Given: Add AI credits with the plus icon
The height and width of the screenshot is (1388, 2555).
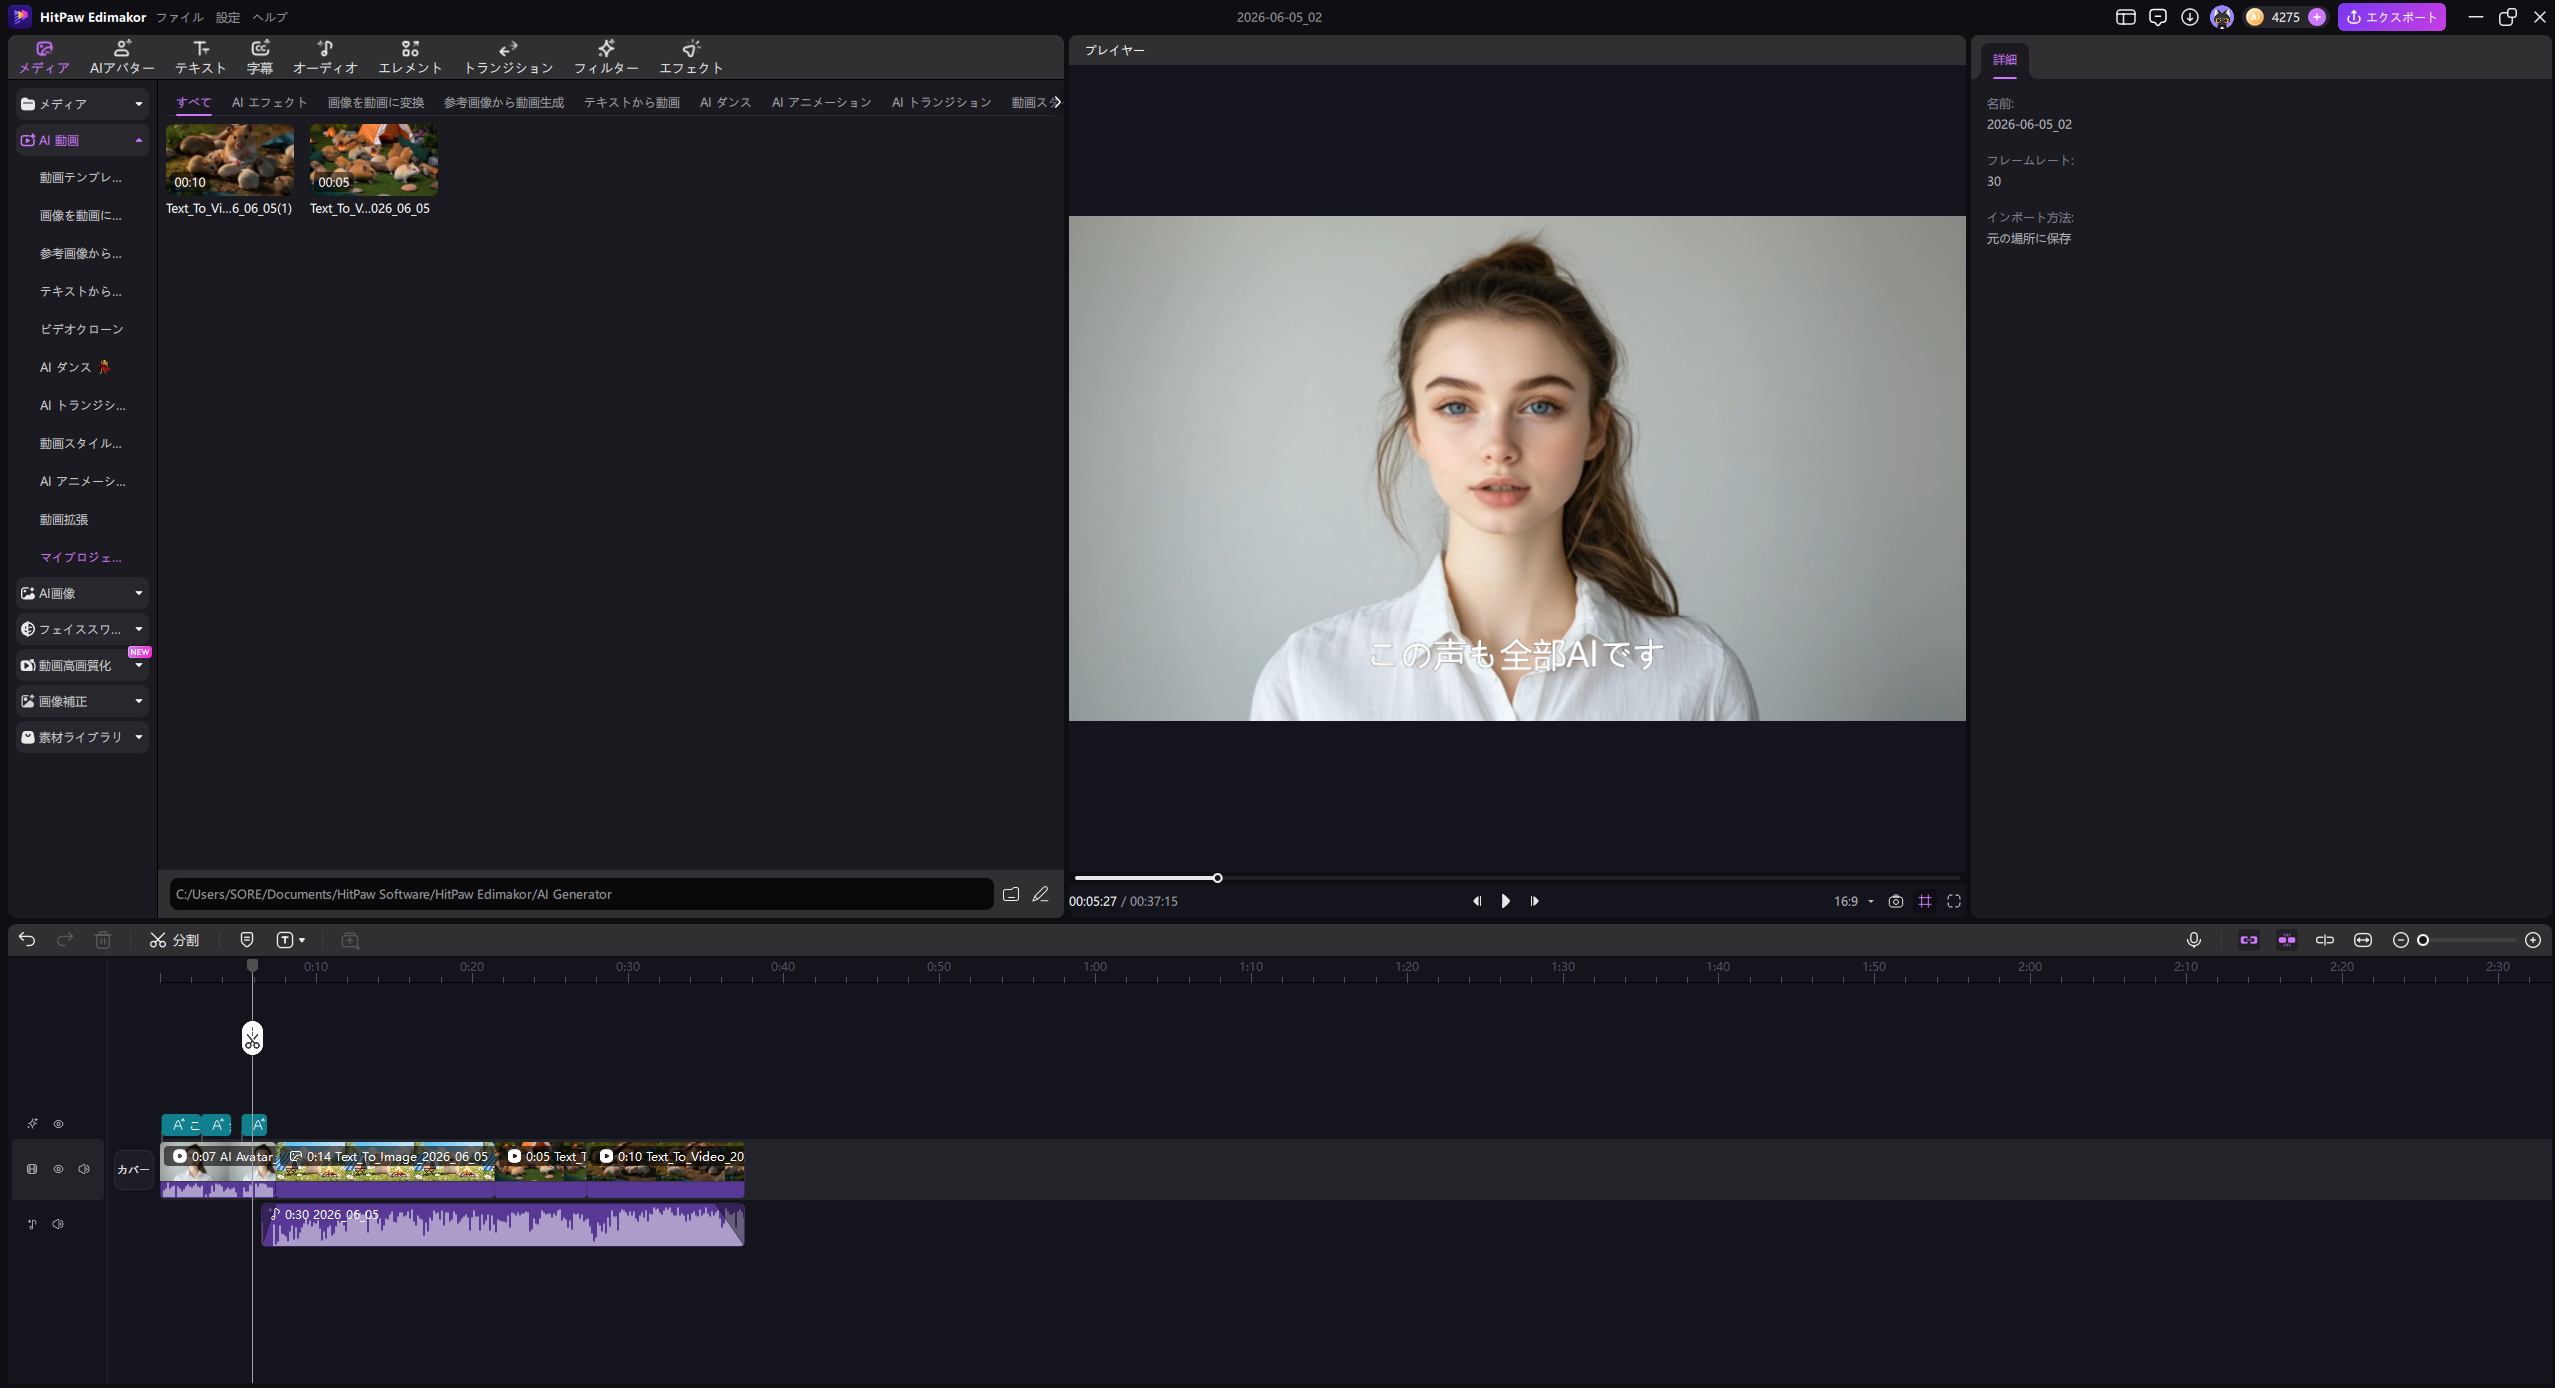Looking at the screenshot, I should point(2317,17).
